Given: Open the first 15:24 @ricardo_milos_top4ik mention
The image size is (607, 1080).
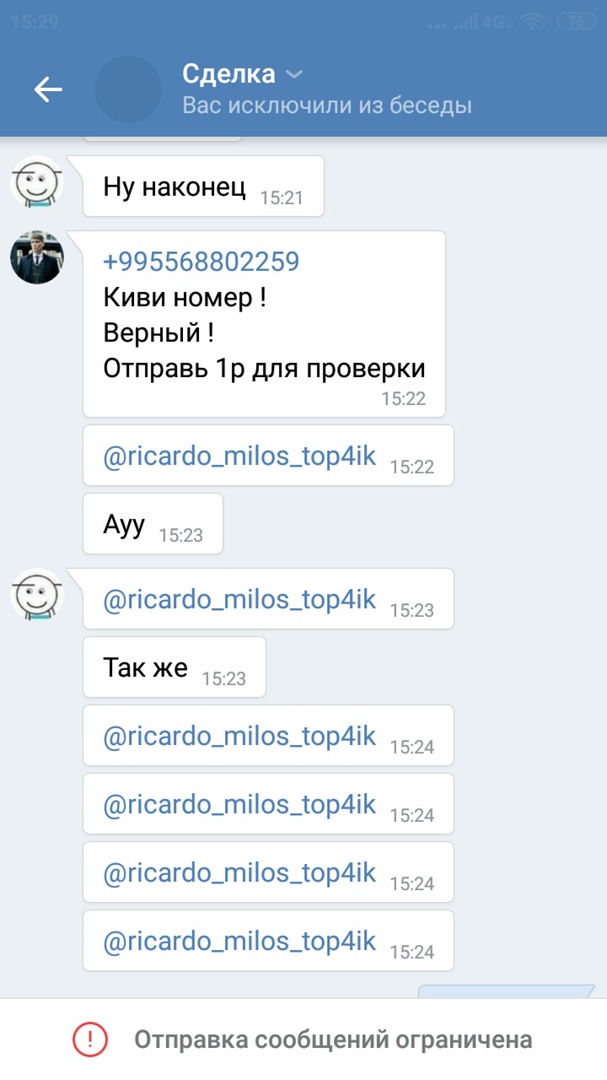Looking at the screenshot, I should (x=239, y=736).
